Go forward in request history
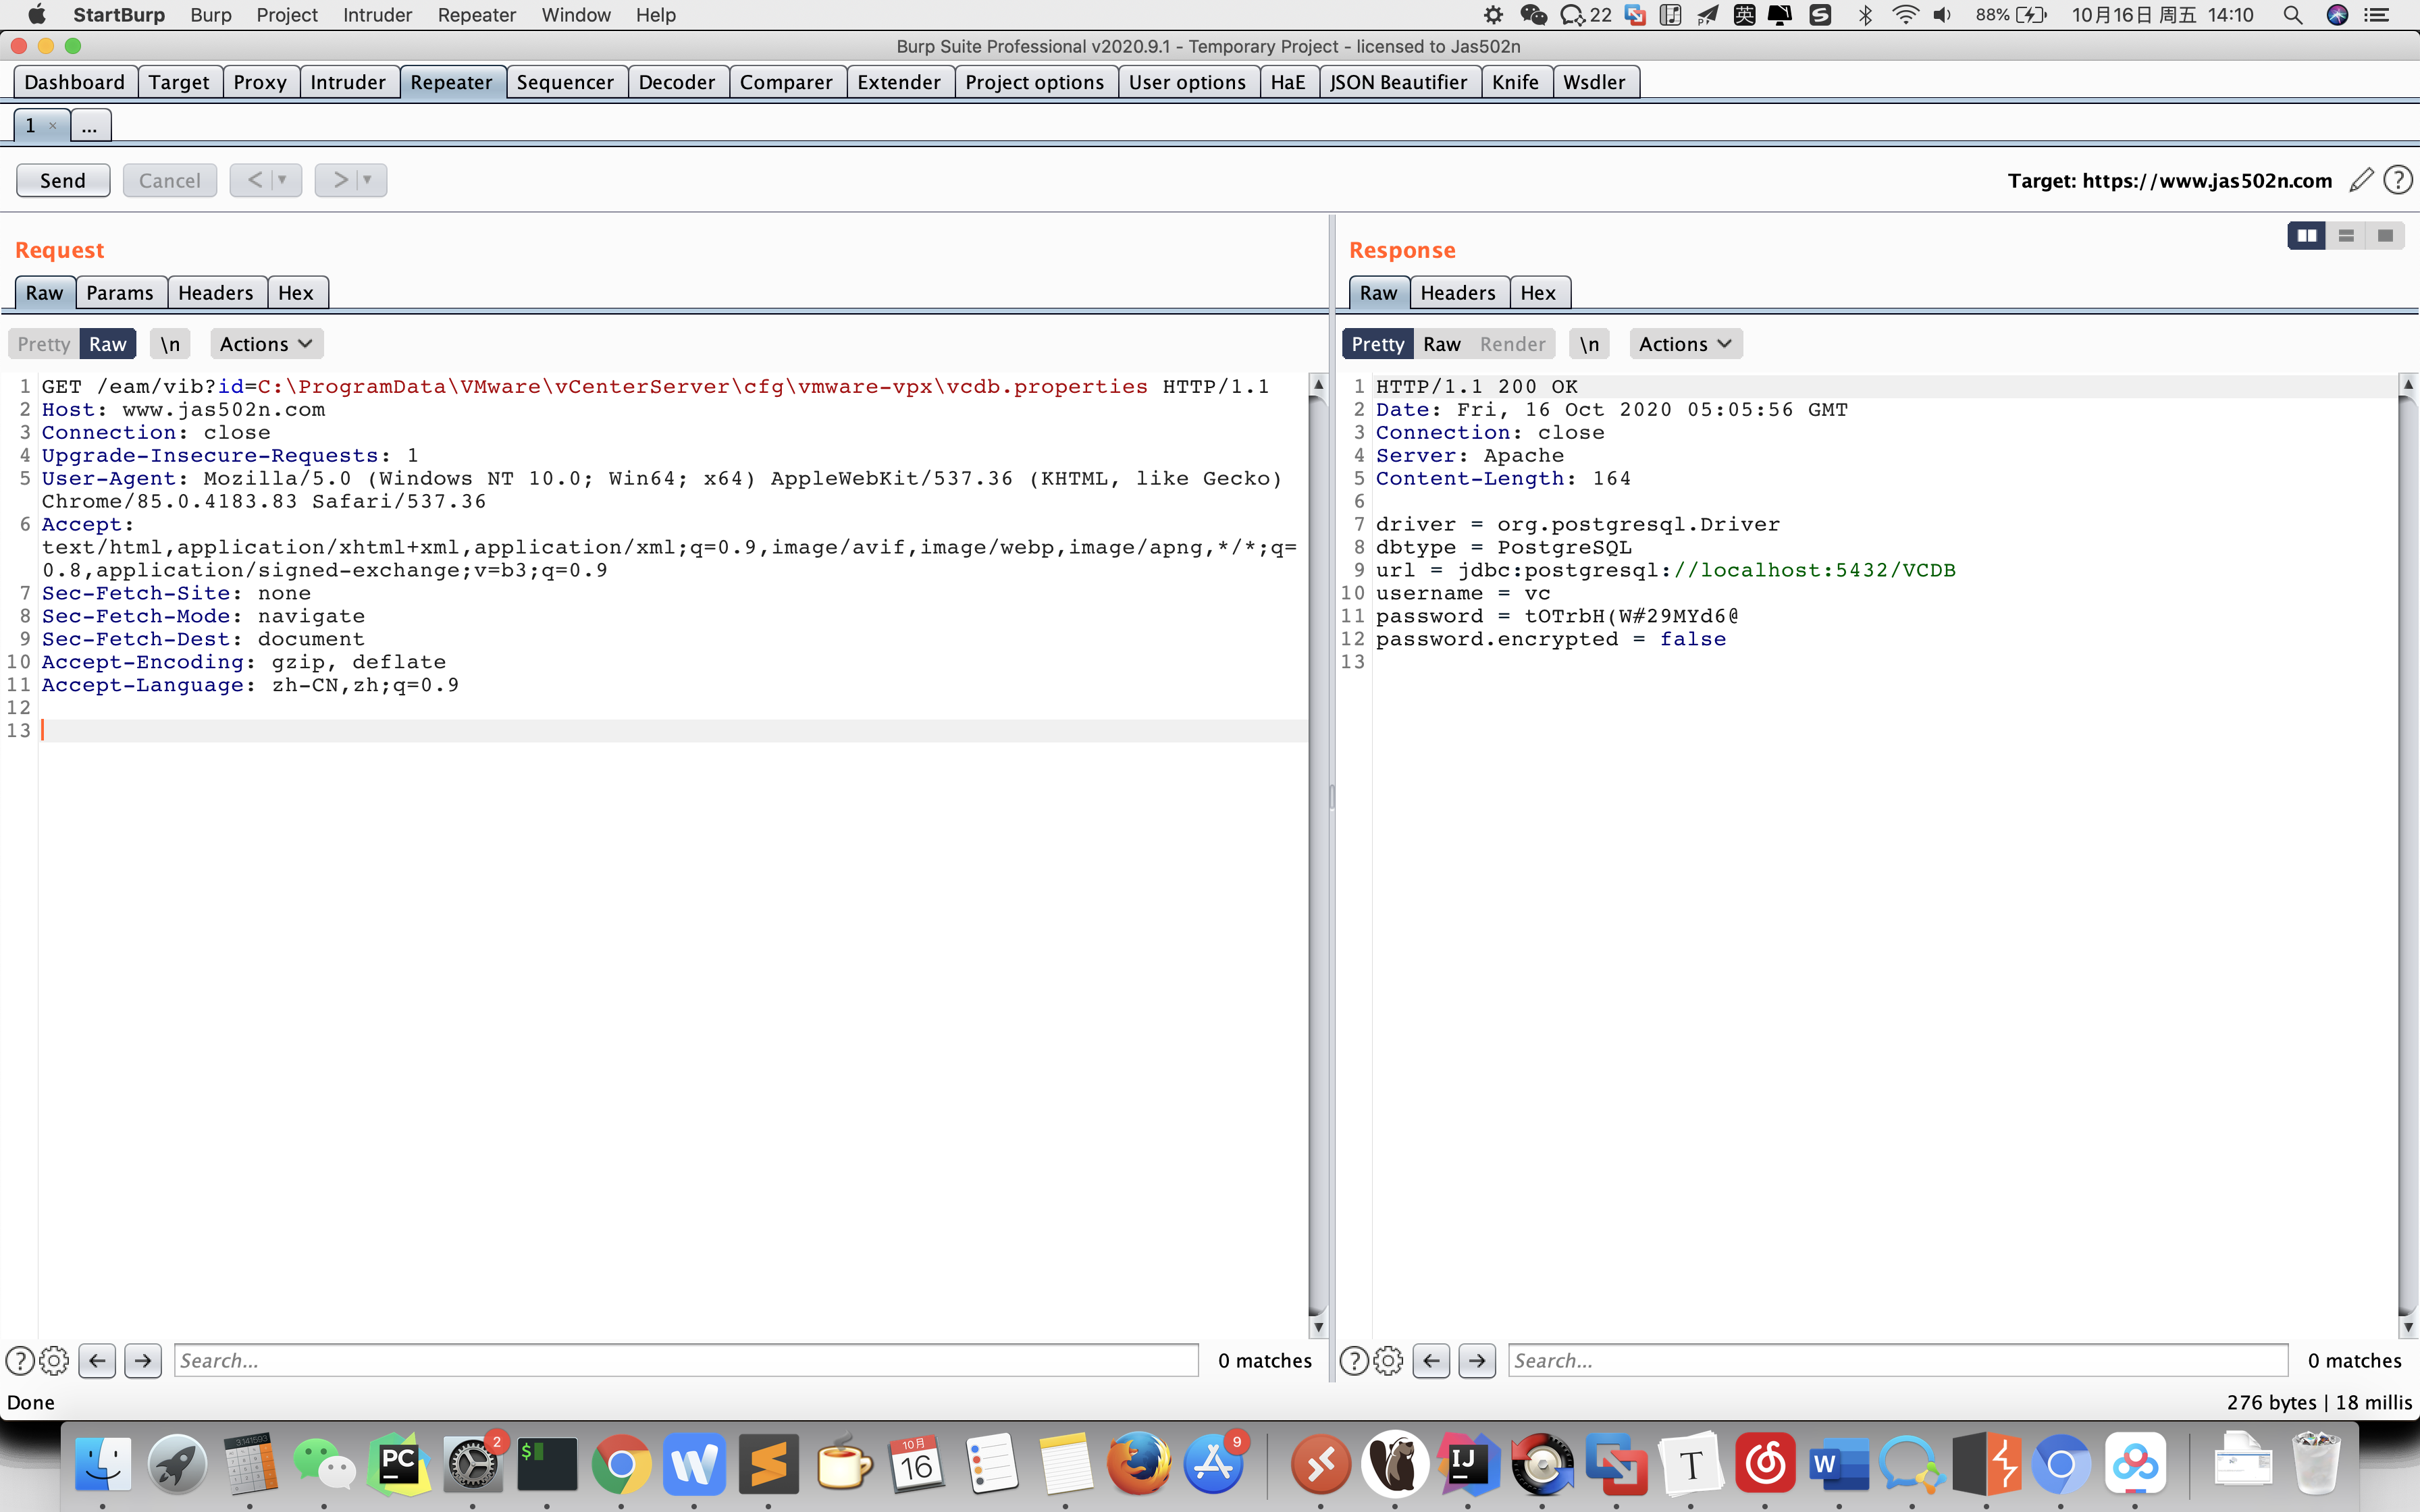The image size is (2420, 1512). pyautogui.click(x=340, y=180)
